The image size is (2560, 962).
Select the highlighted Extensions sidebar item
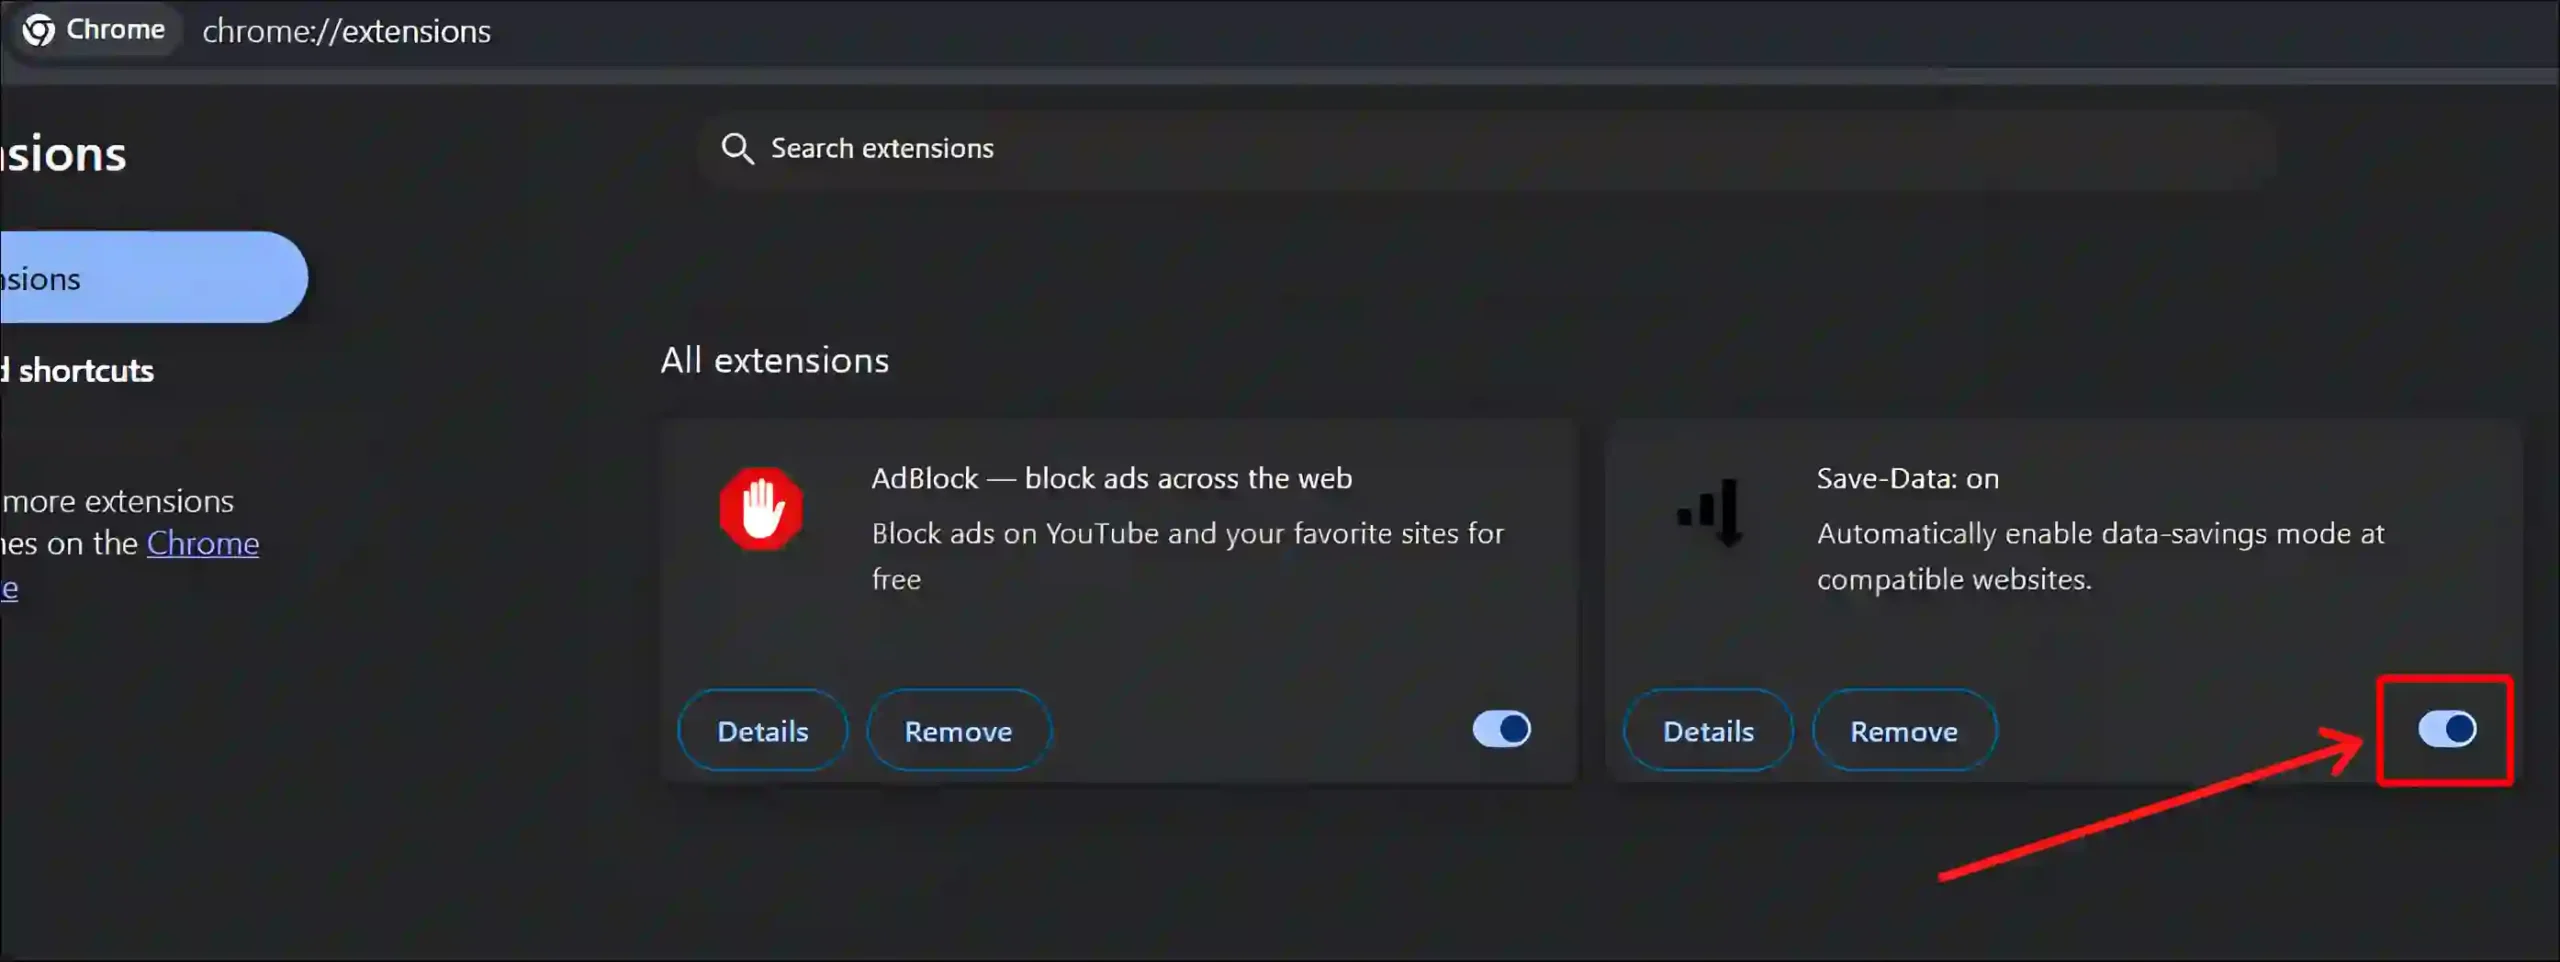(x=153, y=277)
